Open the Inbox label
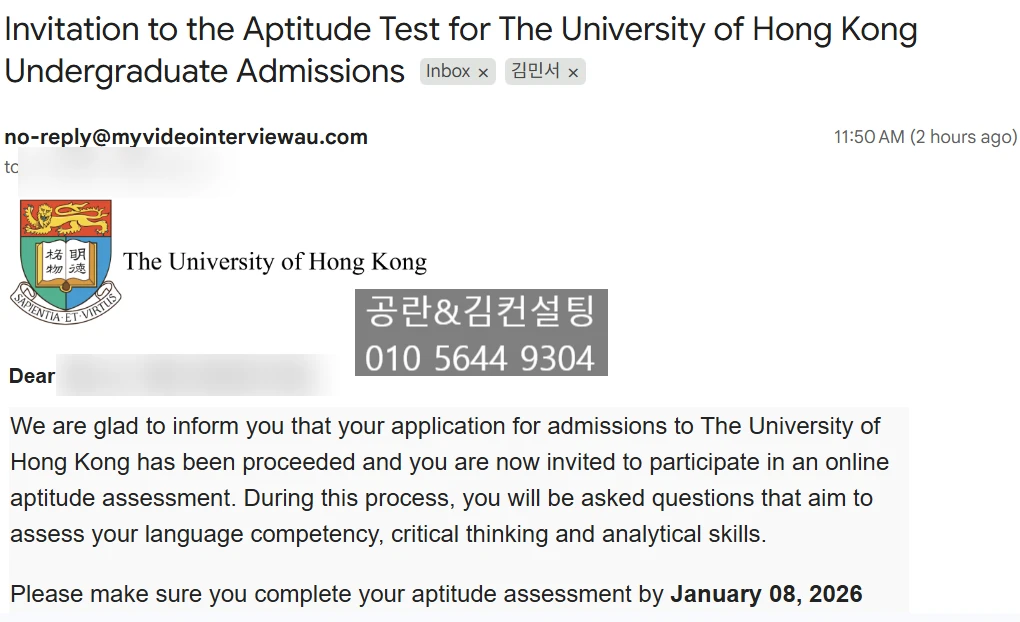The width and height of the screenshot is (1020, 622). pyautogui.click(x=447, y=71)
